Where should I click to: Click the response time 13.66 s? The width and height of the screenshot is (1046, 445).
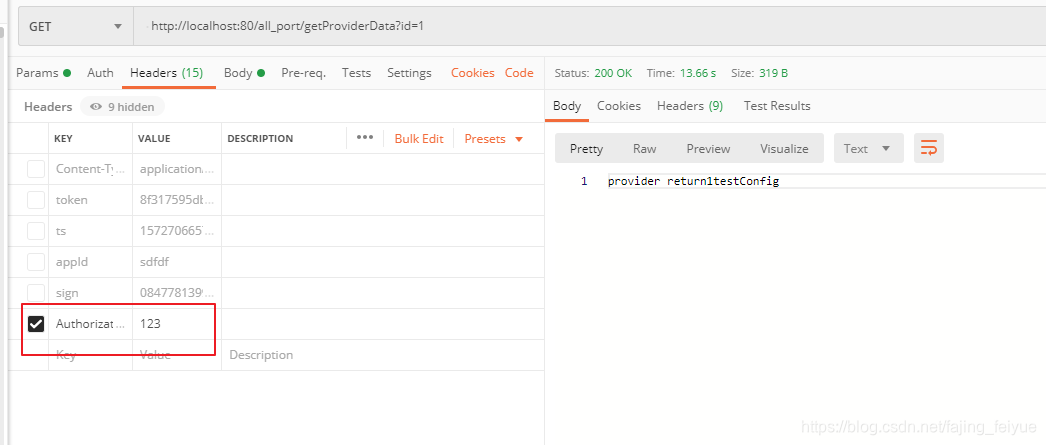[x=698, y=73]
